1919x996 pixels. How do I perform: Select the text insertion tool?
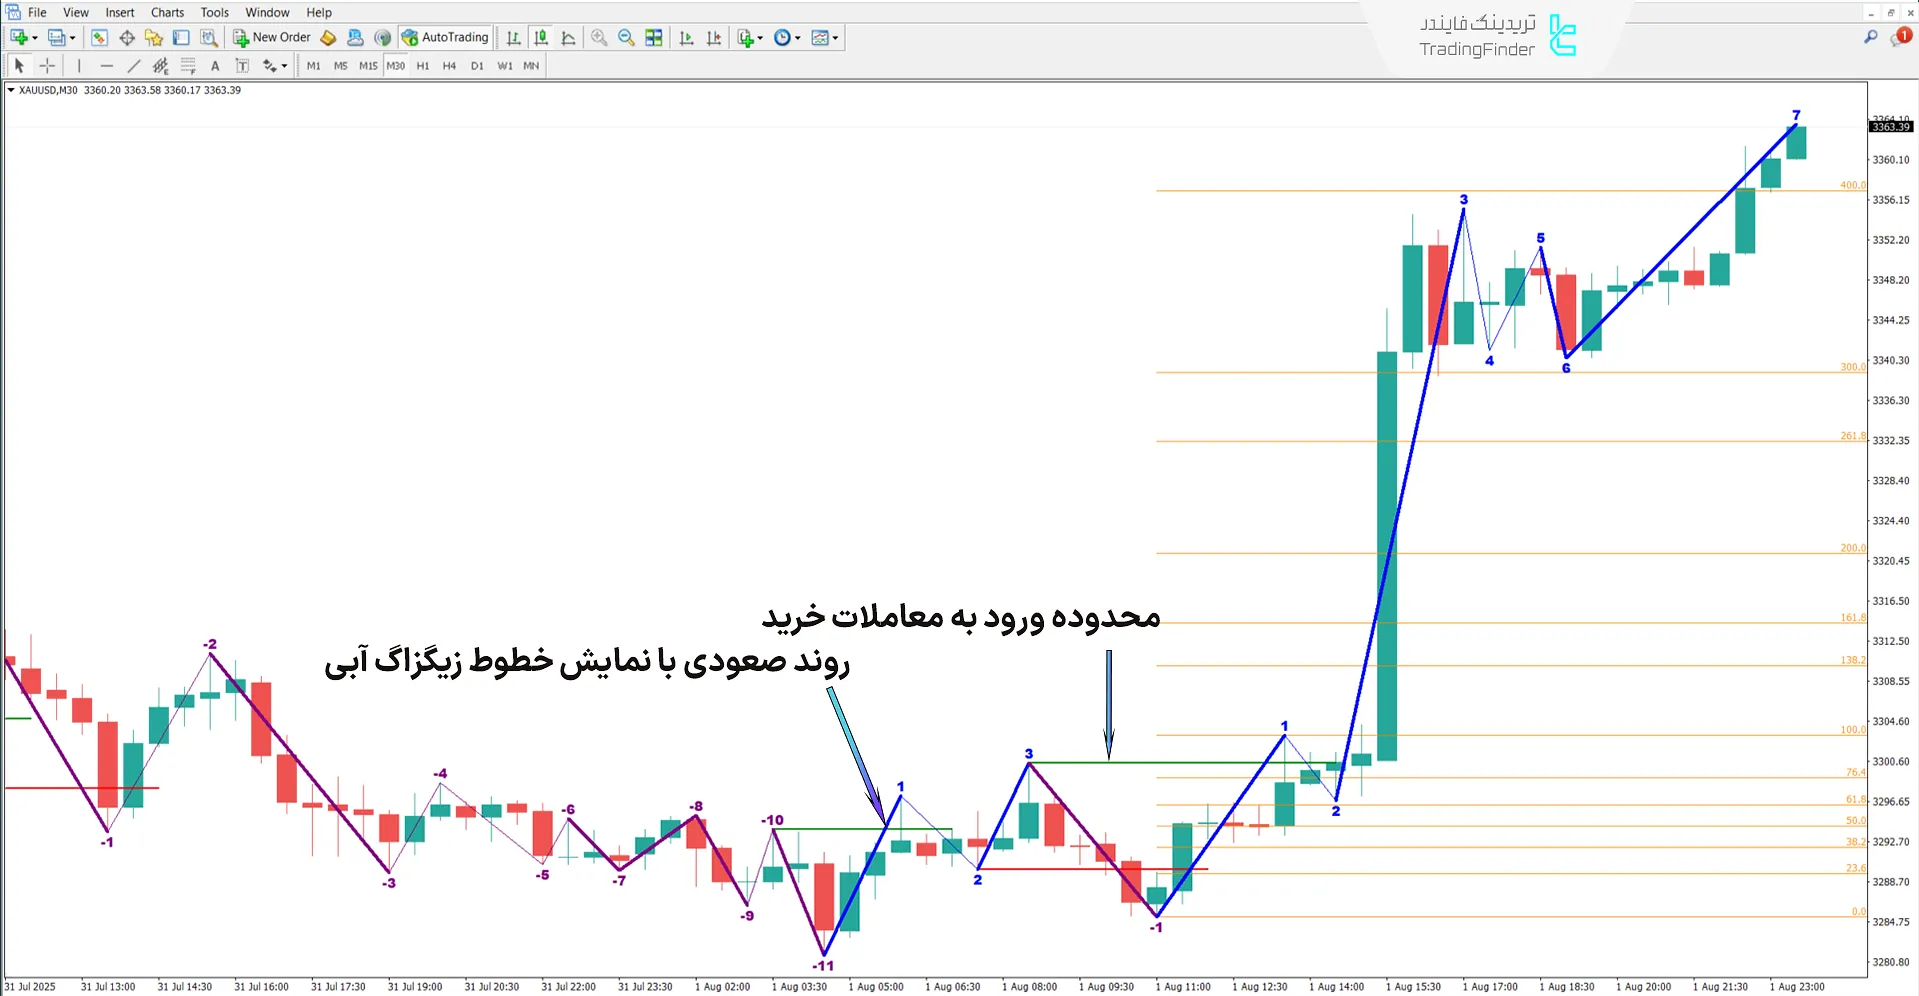215,65
